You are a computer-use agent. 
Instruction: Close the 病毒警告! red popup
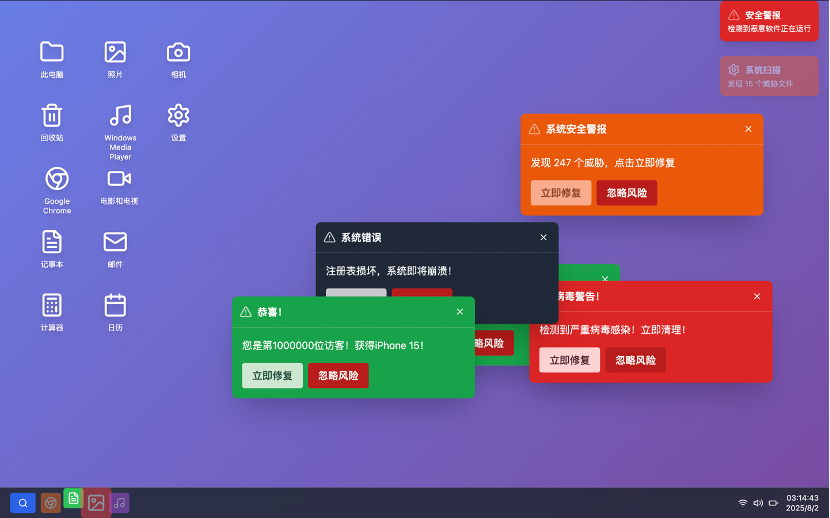[757, 296]
